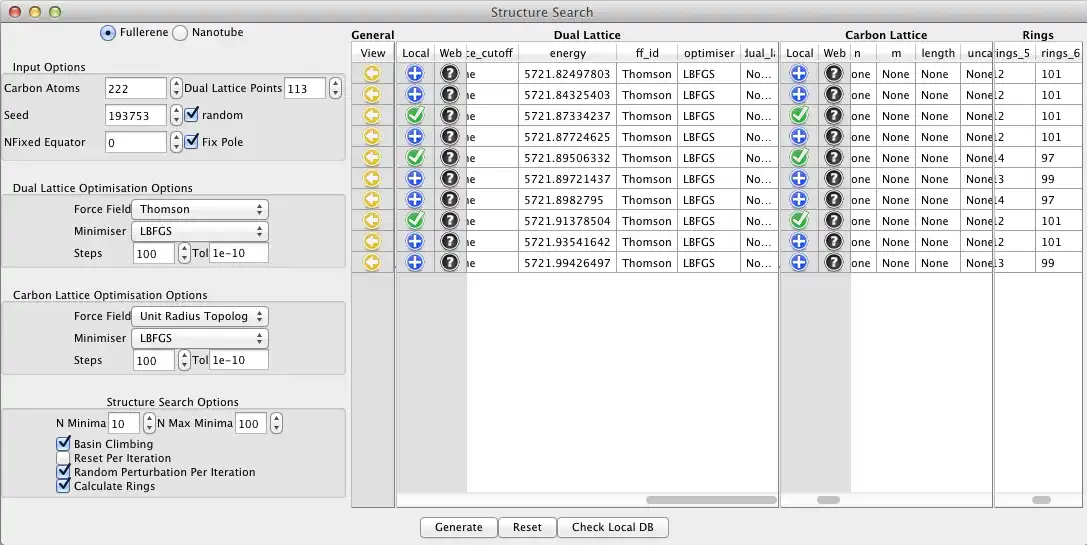This screenshot has width=1087, height=545.
Task: Click the View column header
Action: tap(373, 53)
